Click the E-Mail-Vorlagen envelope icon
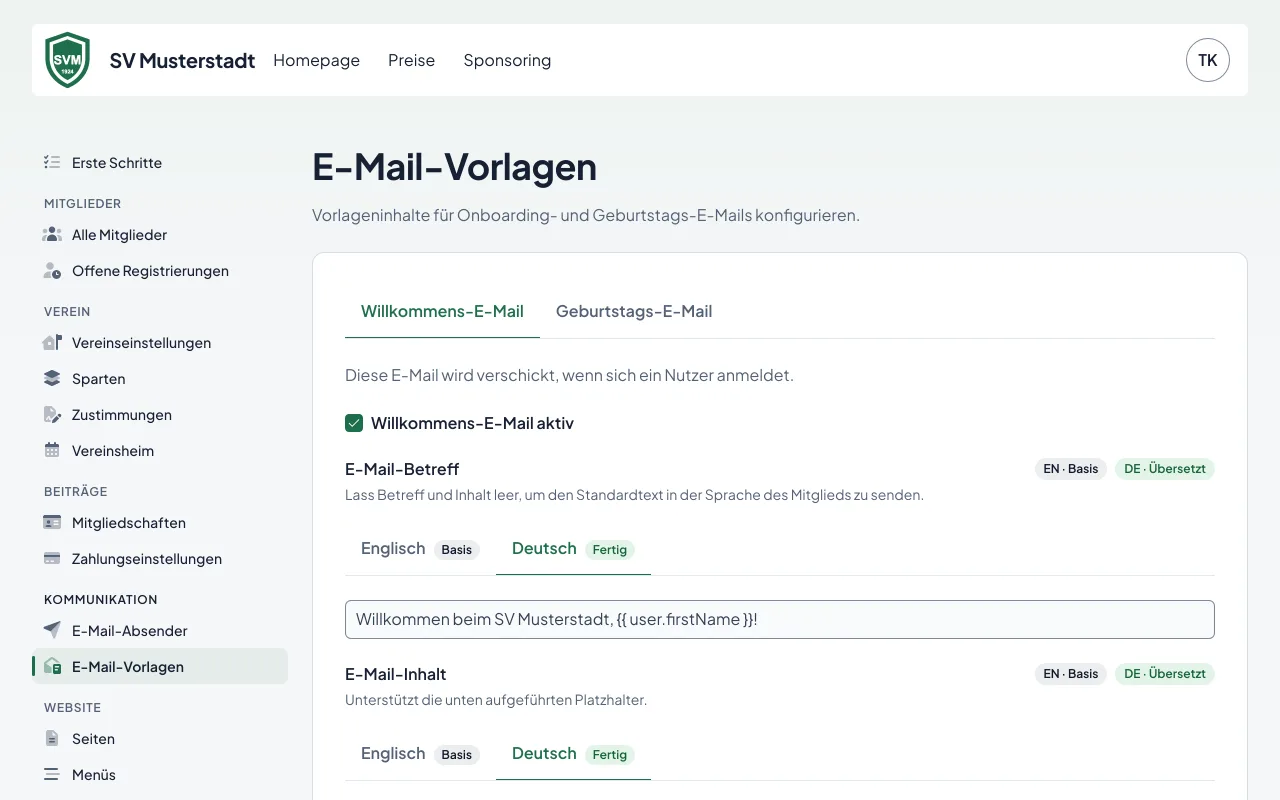 pos(52,666)
